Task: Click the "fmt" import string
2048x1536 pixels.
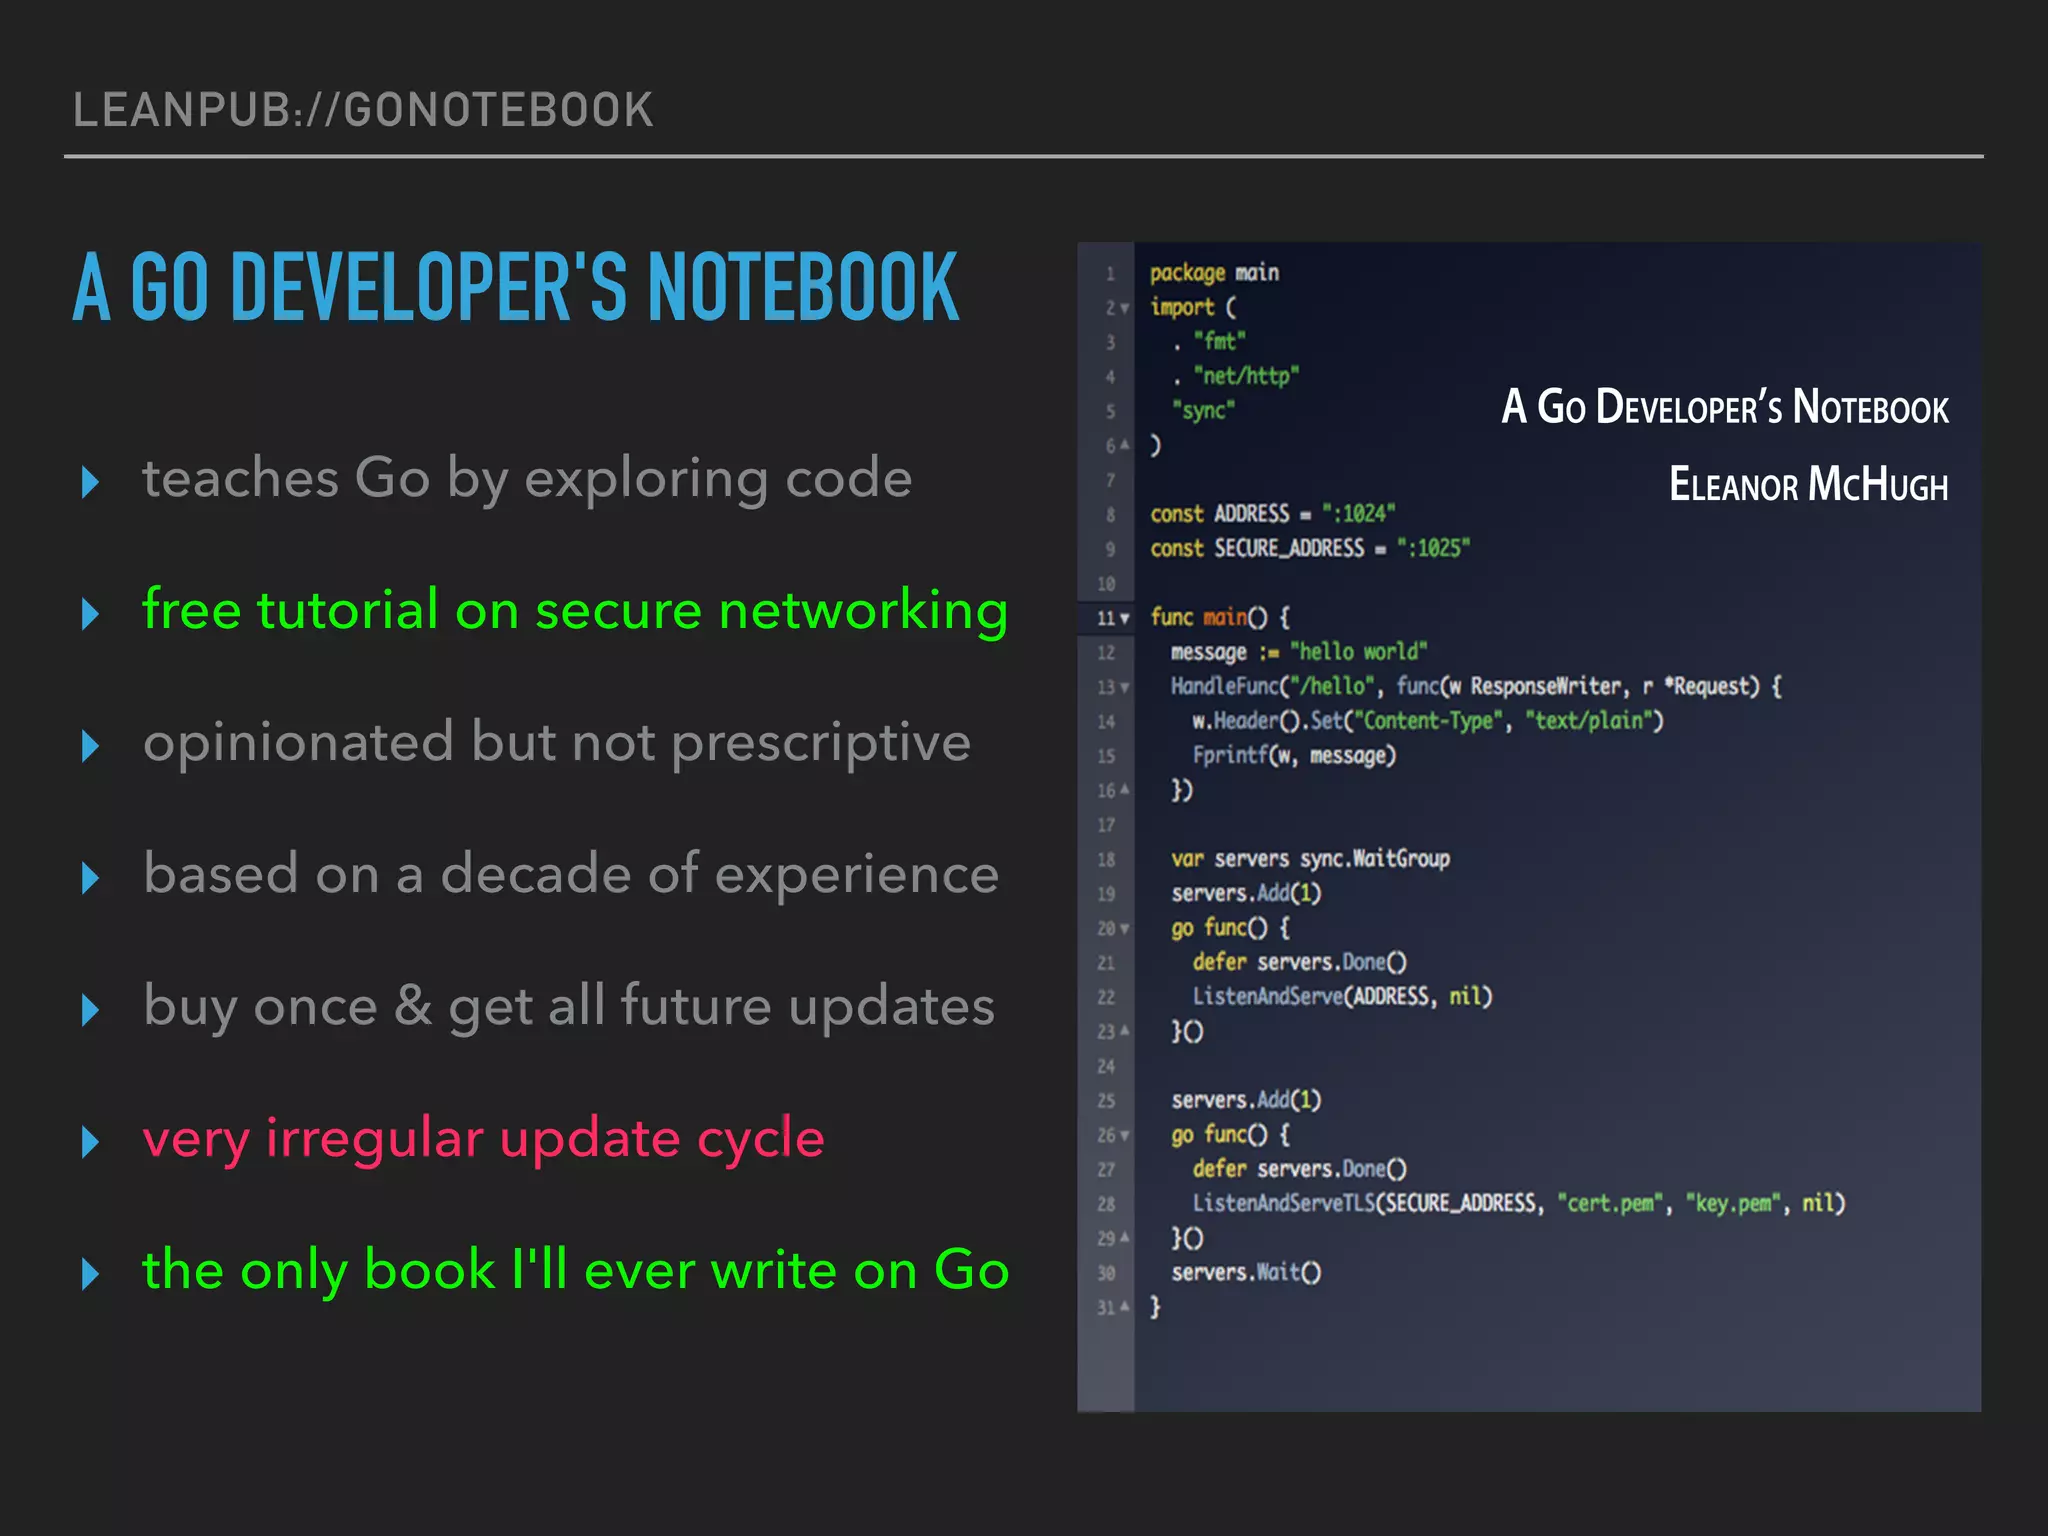Action: (x=1219, y=341)
